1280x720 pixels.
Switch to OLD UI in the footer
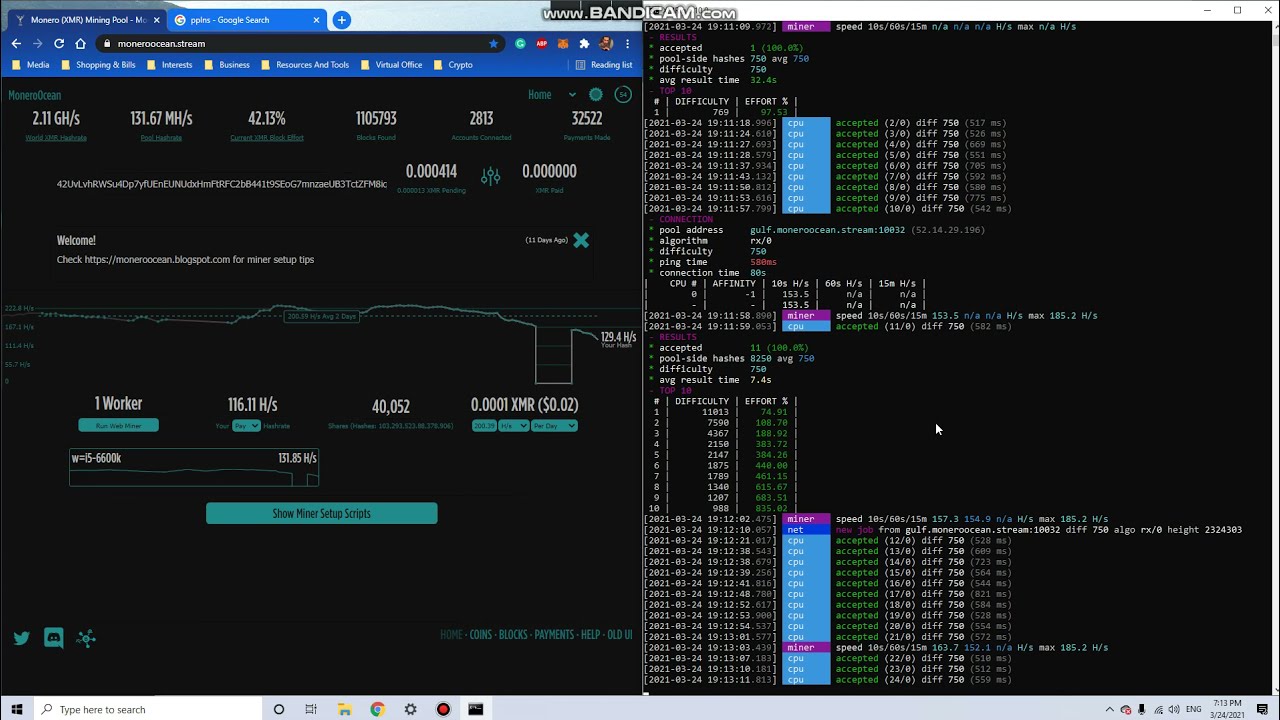tap(620, 635)
